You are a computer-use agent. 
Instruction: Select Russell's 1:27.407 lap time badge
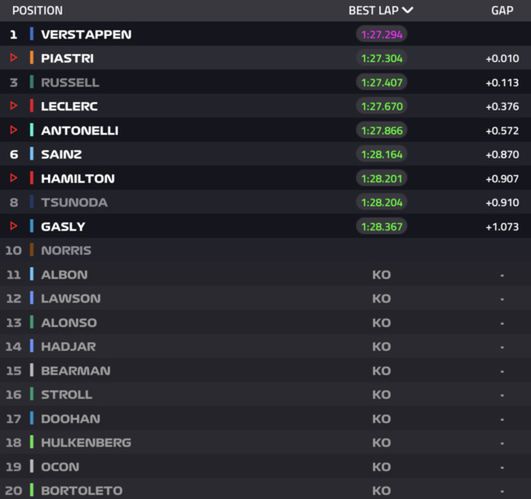[382, 82]
